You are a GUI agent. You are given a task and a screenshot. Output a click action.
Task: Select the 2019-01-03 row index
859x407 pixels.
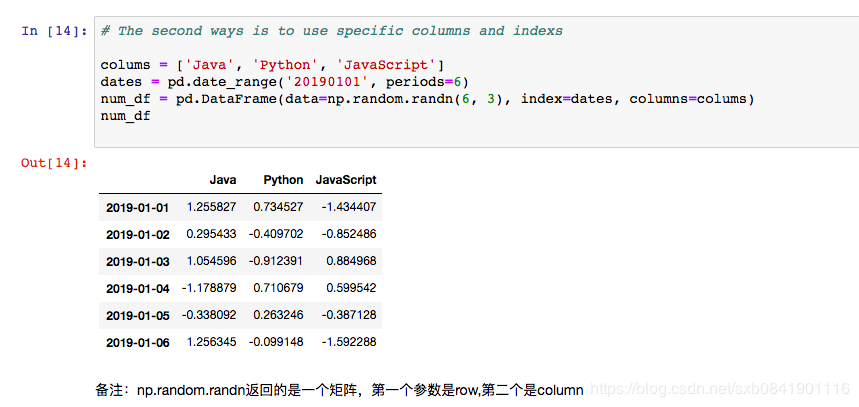pos(137,262)
